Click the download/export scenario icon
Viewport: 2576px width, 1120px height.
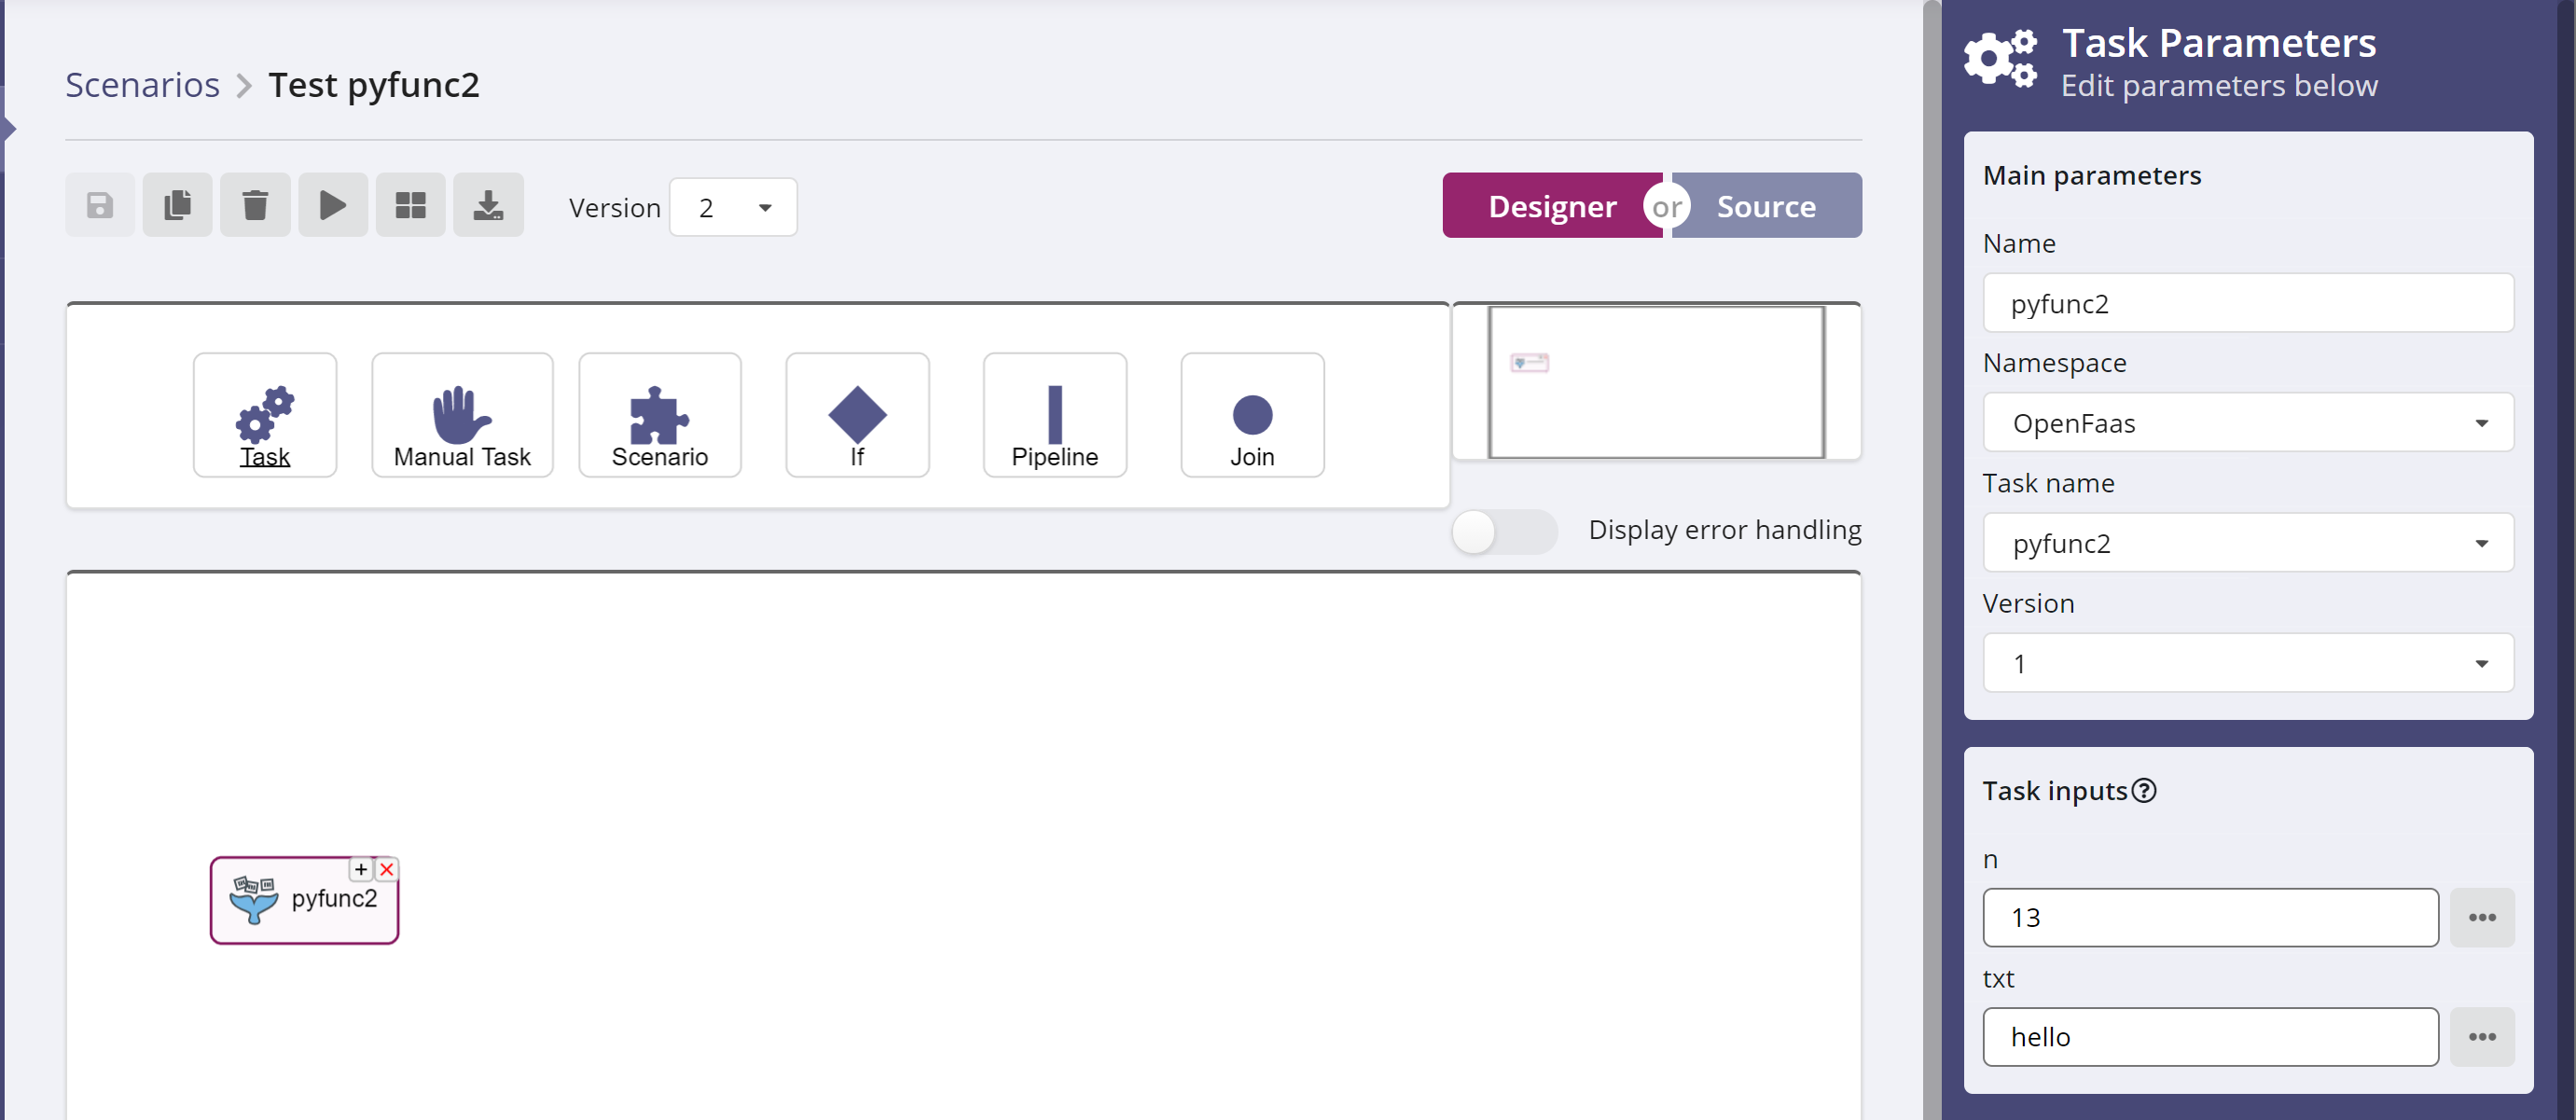[488, 205]
